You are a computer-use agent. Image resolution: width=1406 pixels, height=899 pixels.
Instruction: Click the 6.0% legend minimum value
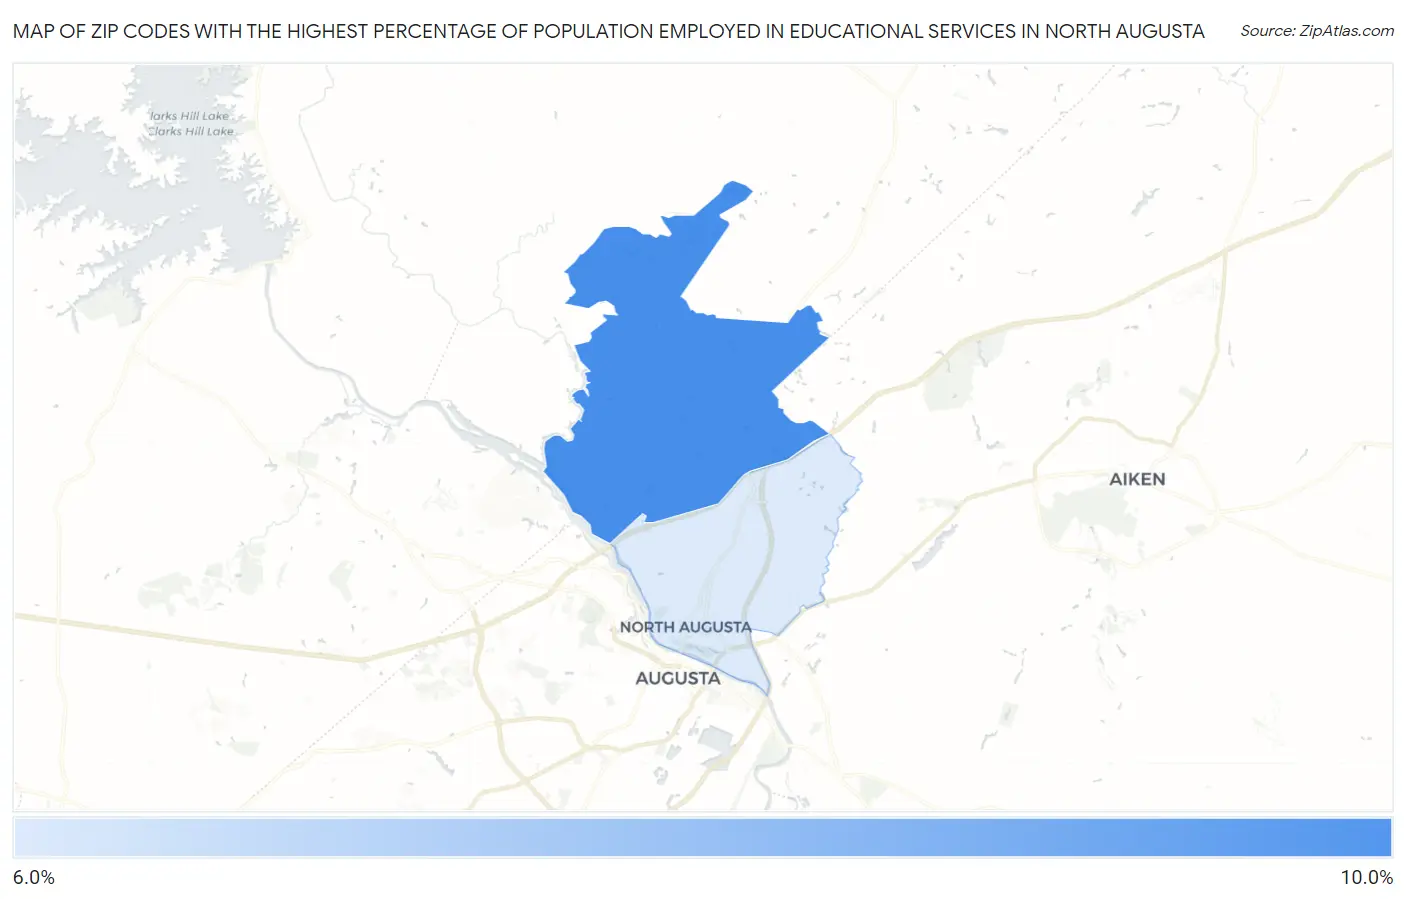click(34, 877)
